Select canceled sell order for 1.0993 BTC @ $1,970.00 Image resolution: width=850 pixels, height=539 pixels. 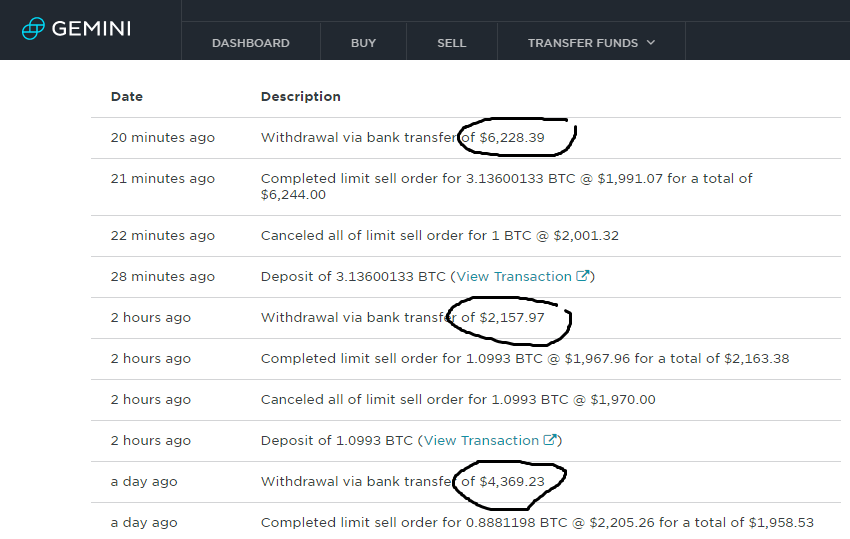pyautogui.click(x=458, y=400)
